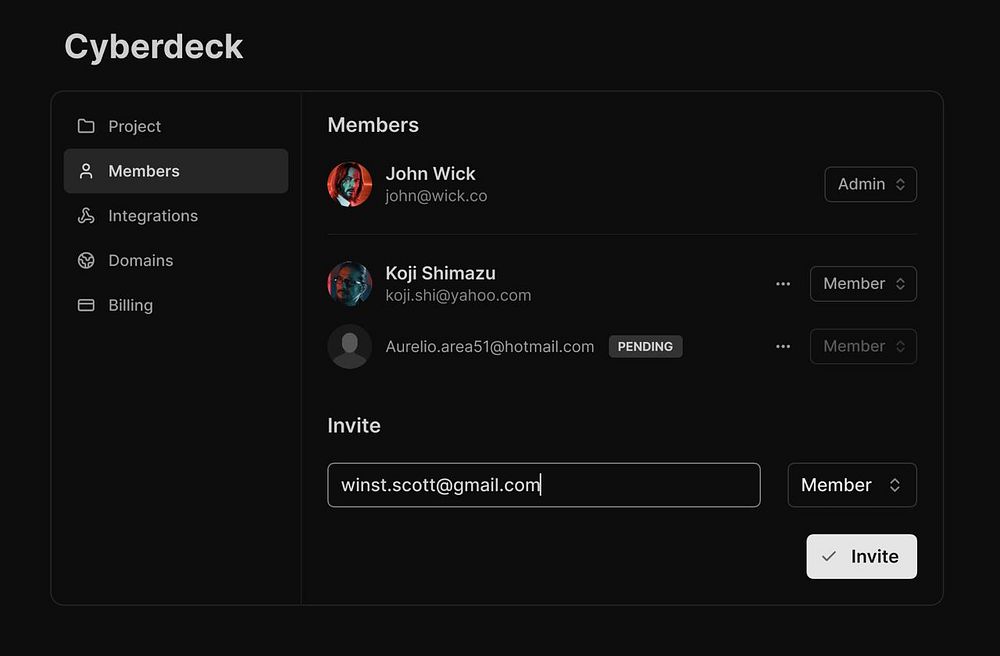Open the Billing section

tap(131, 305)
